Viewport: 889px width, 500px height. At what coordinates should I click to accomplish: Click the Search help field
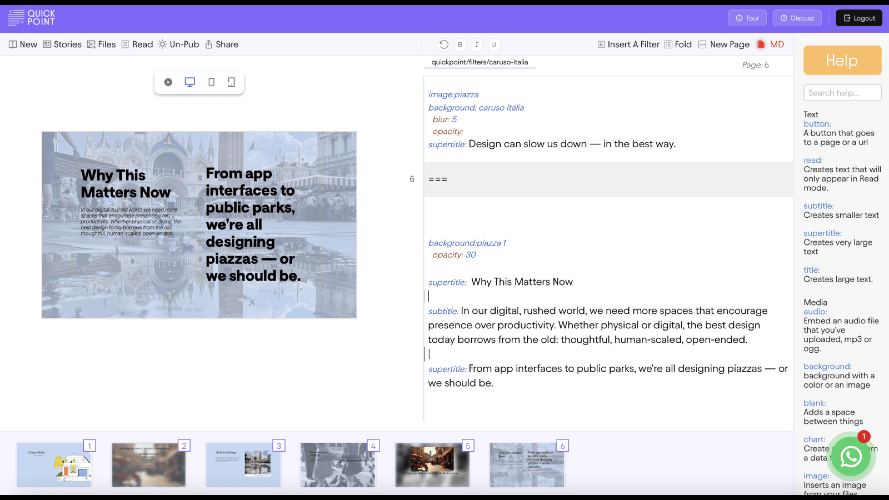pos(842,93)
